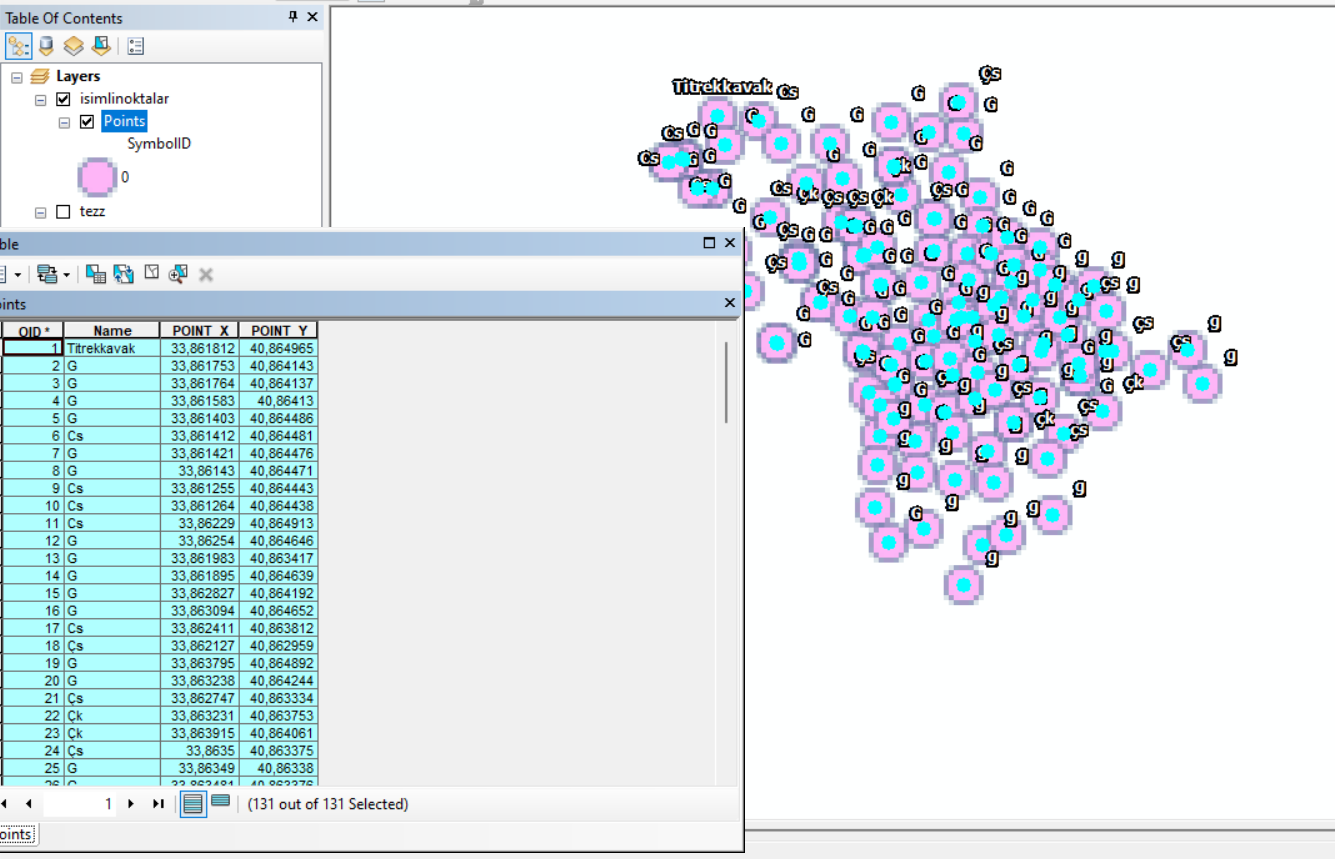1335x859 pixels.
Task: Uncheck the Points layer checkbox
Action: pyautogui.click(x=87, y=121)
